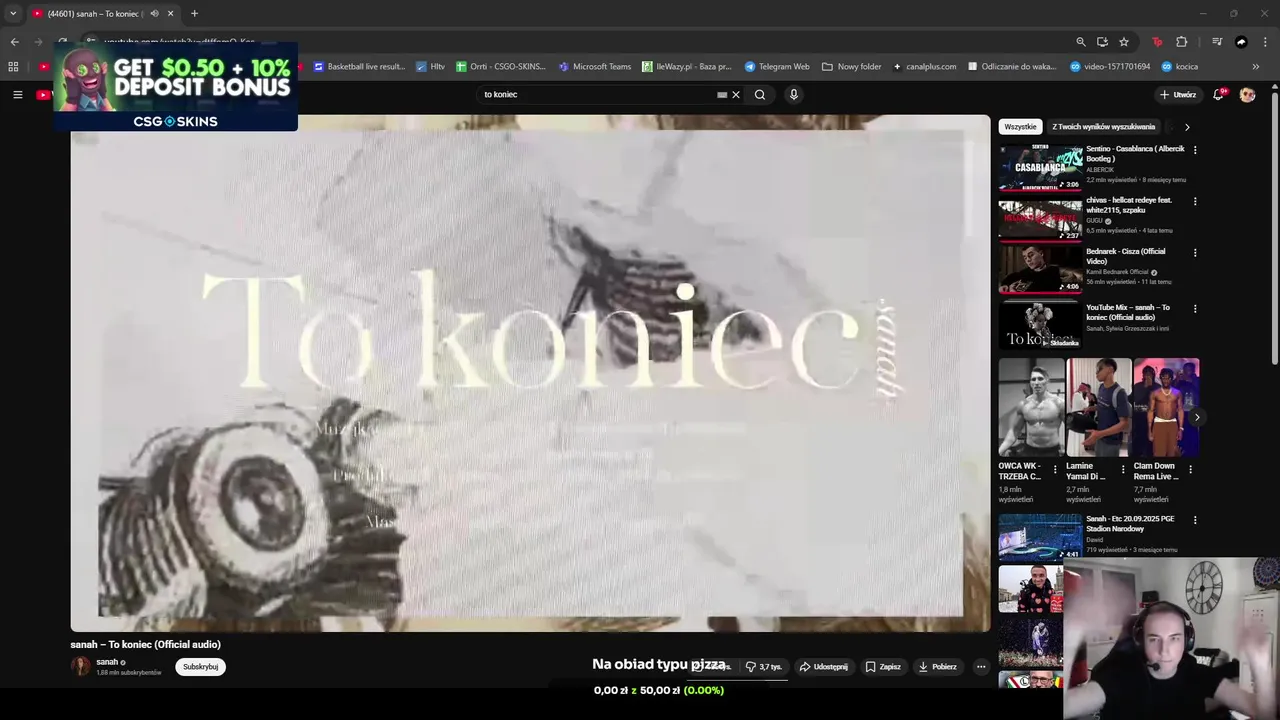The width and height of the screenshot is (1280, 720).
Task: Open canalplus.com bookmark
Action: (x=925, y=67)
